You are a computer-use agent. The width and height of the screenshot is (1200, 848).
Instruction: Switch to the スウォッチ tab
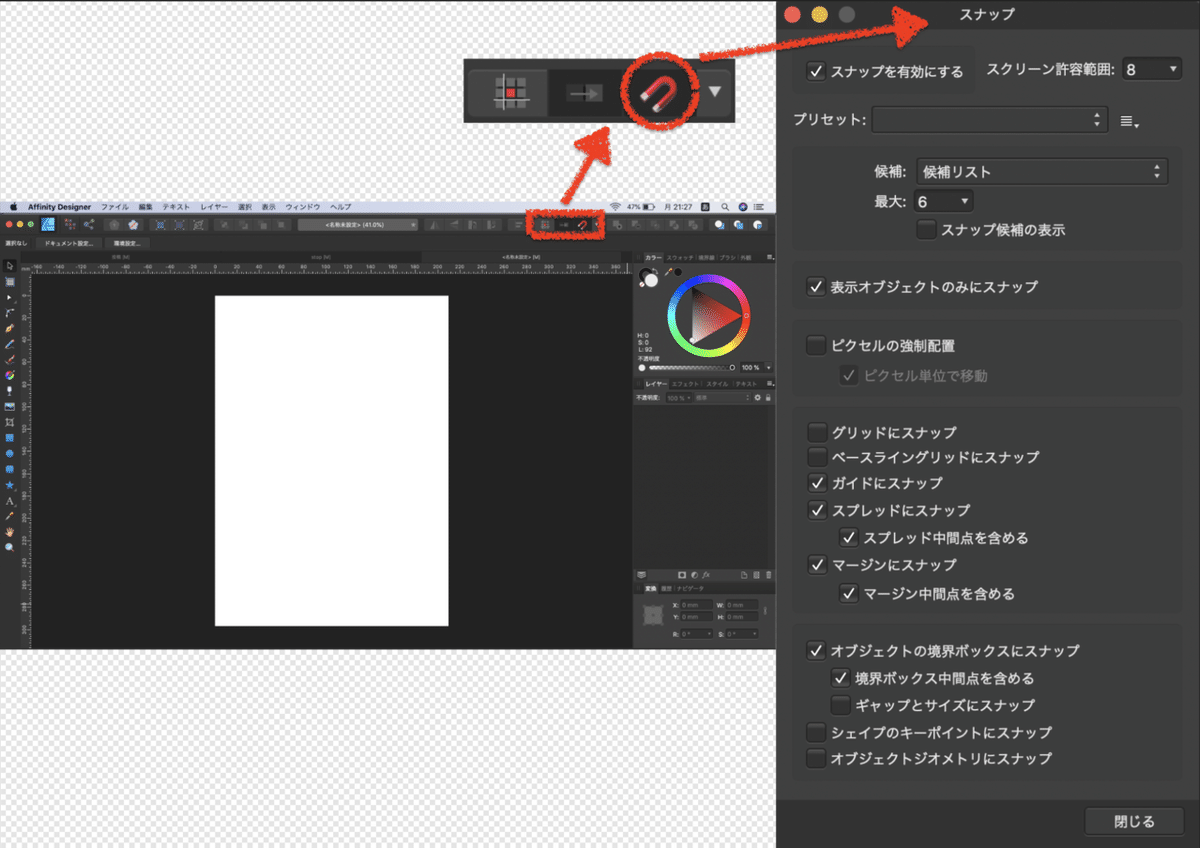(x=679, y=258)
